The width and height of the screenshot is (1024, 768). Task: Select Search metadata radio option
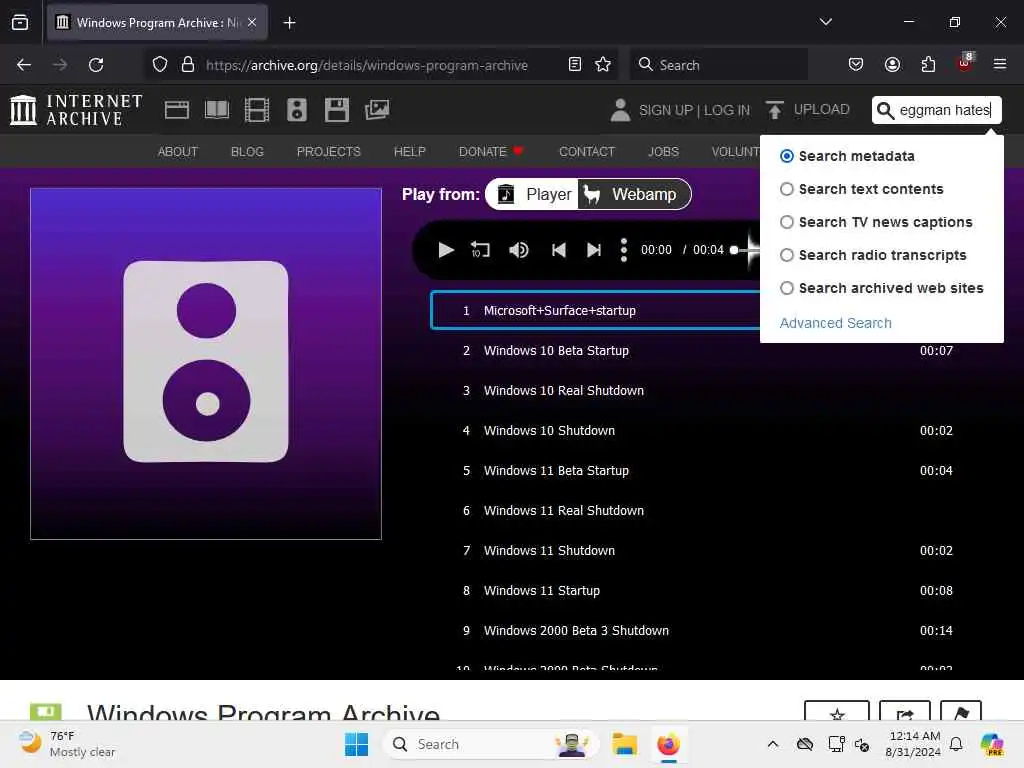point(786,156)
